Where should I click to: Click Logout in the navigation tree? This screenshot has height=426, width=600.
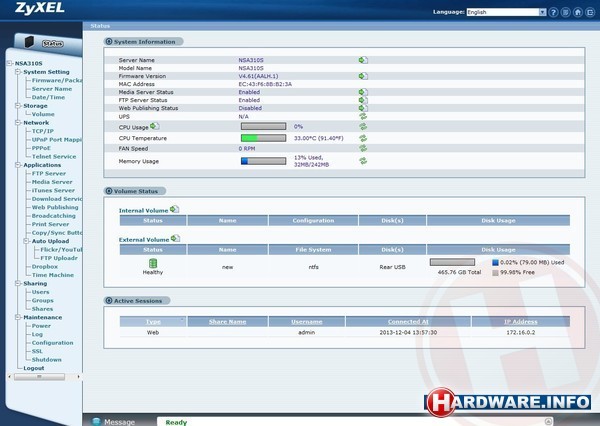(x=34, y=368)
